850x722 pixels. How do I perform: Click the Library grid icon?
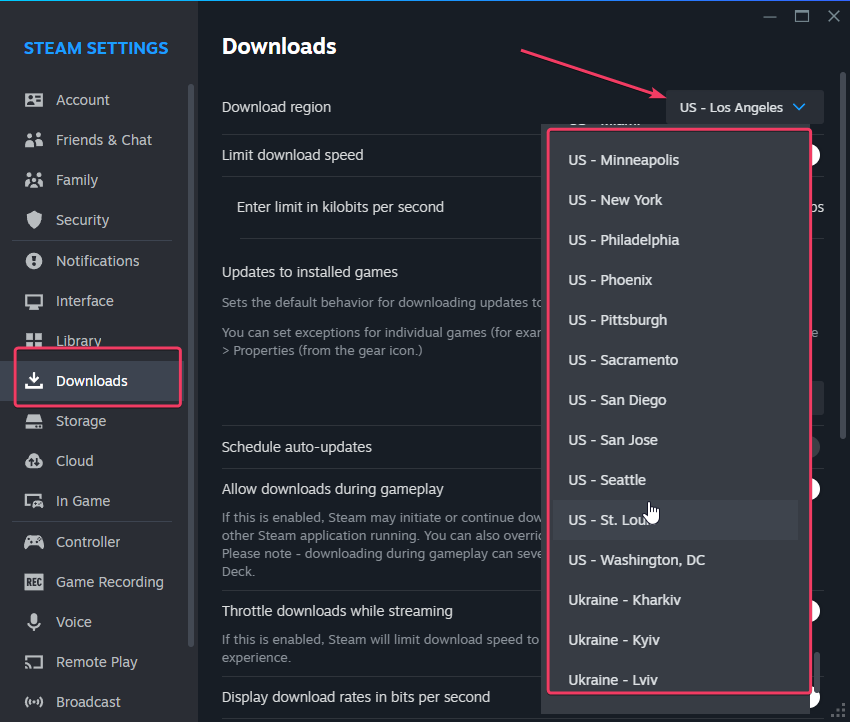[34, 340]
